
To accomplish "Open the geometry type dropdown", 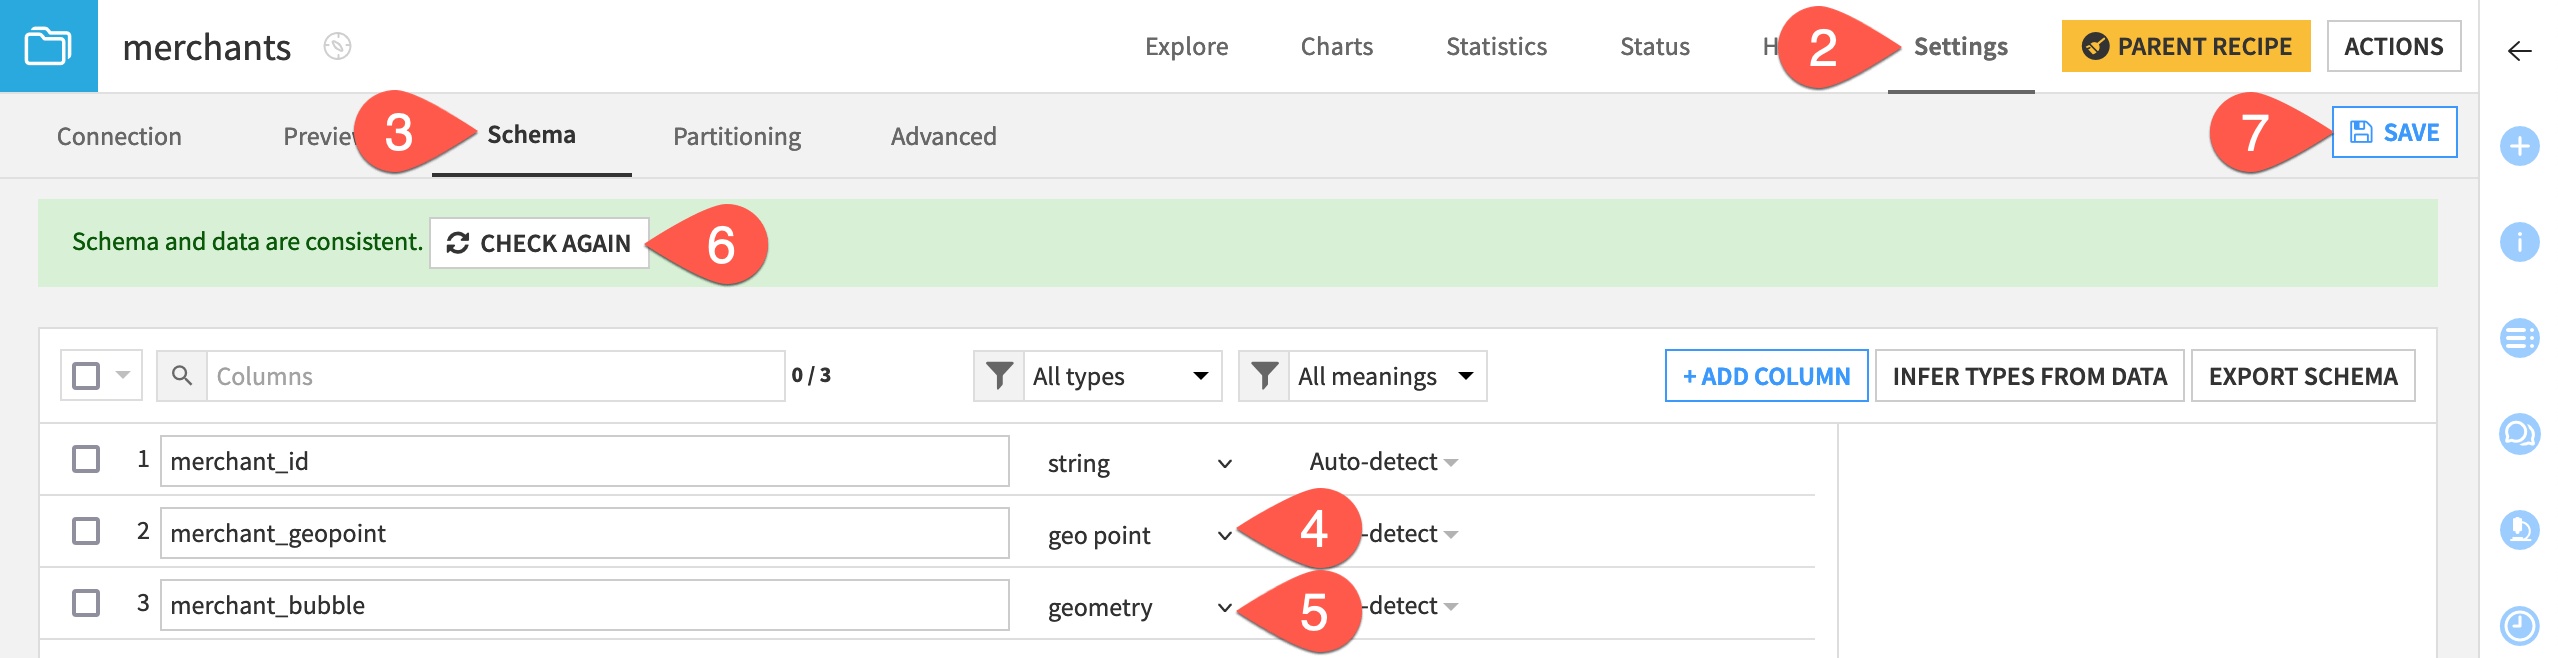I will [x=1139, y=607].
